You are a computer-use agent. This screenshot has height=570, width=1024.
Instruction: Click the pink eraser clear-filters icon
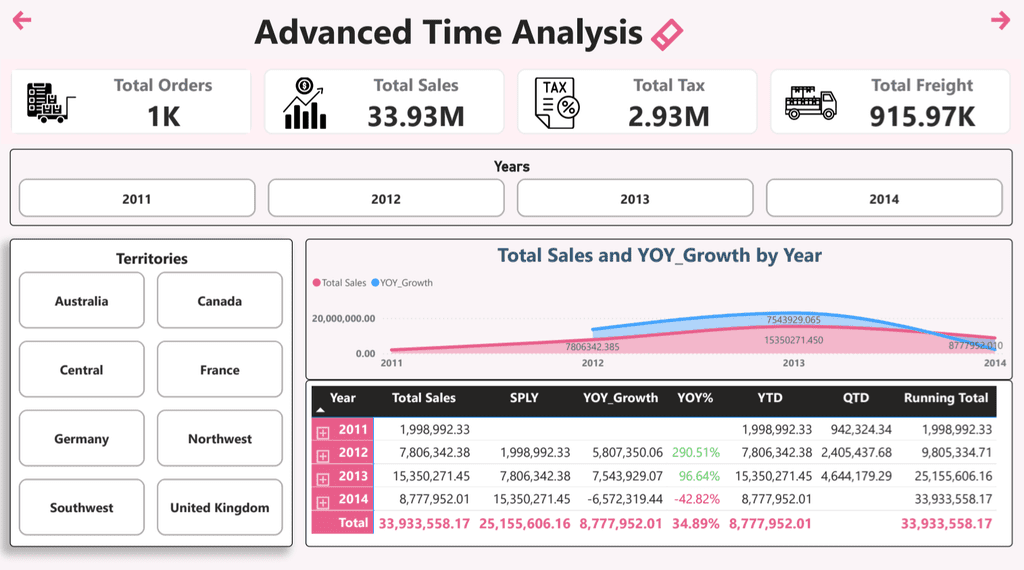[667, 35]
